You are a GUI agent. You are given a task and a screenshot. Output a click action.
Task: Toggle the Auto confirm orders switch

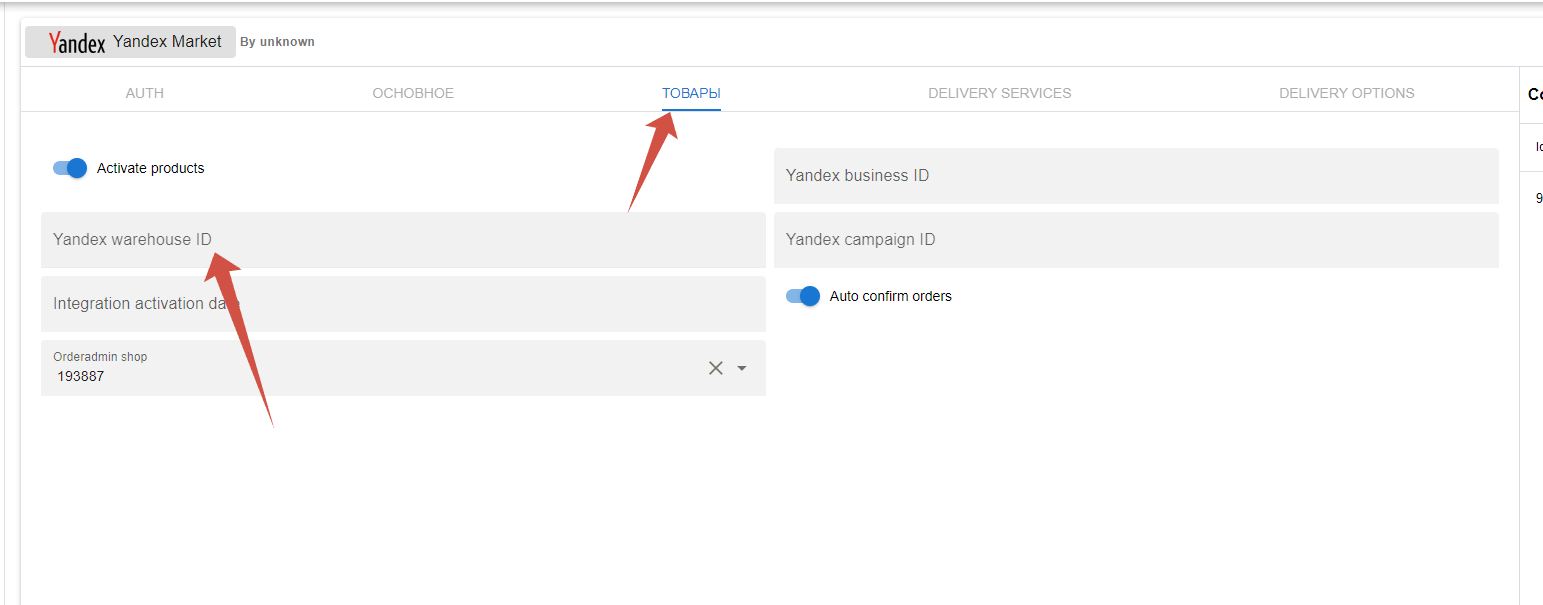[803, 296]
